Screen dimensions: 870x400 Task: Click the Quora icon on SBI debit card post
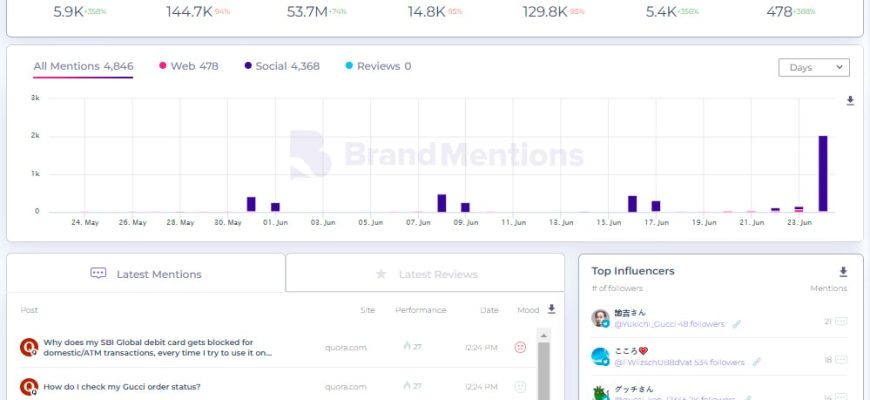29,347
